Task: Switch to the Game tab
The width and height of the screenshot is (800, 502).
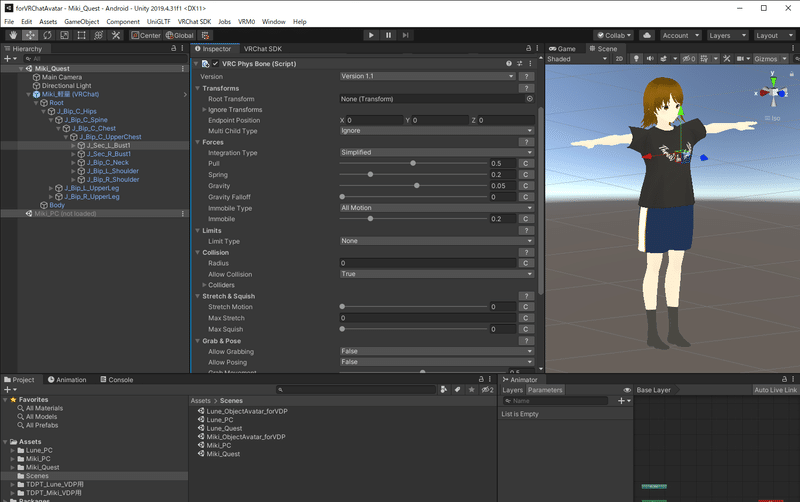Action: [562, 48]
